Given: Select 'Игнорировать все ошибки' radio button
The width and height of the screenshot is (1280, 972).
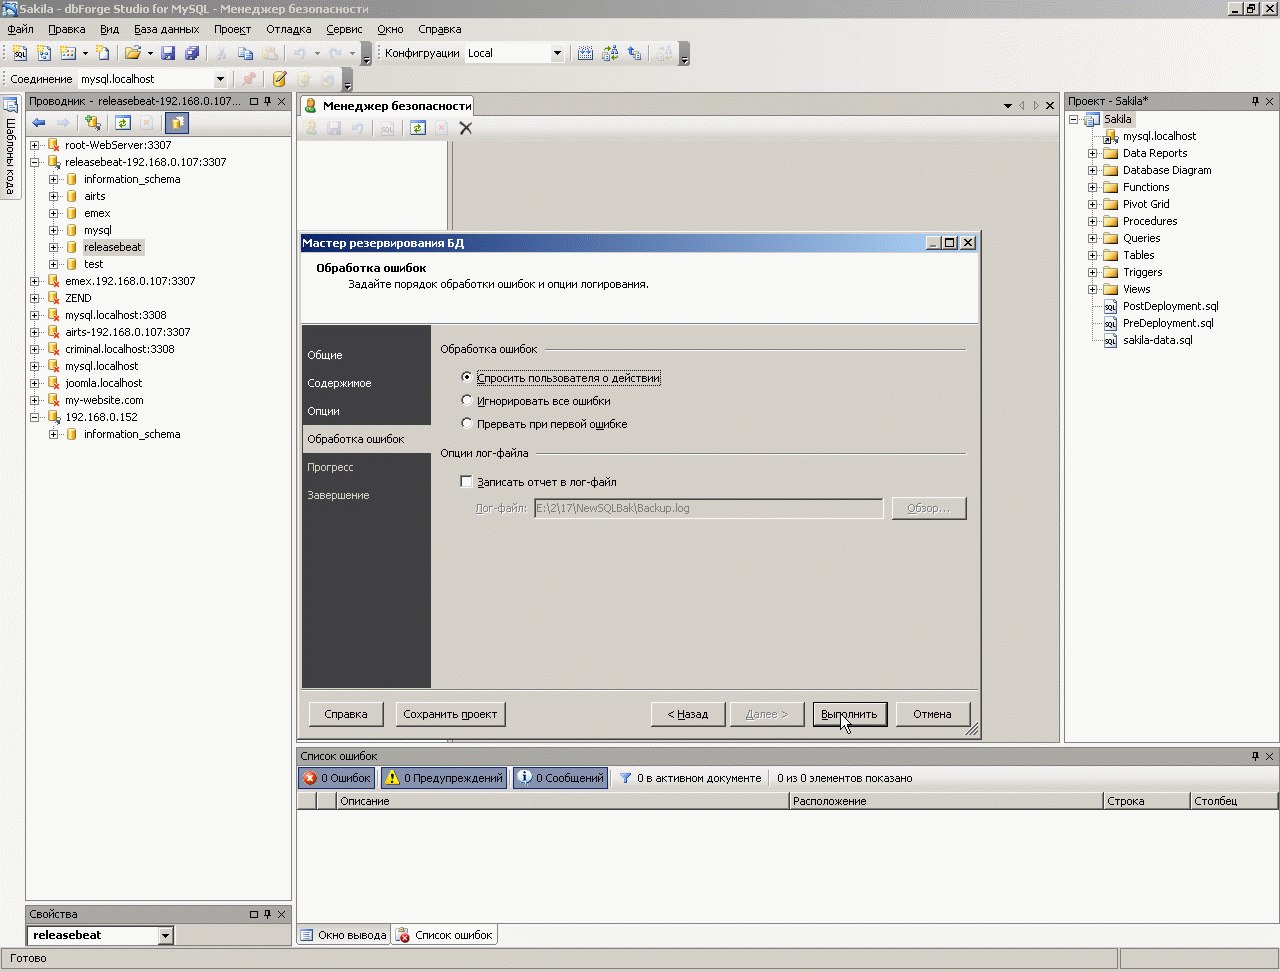Looking at the screenshot, I should (467, 400).
